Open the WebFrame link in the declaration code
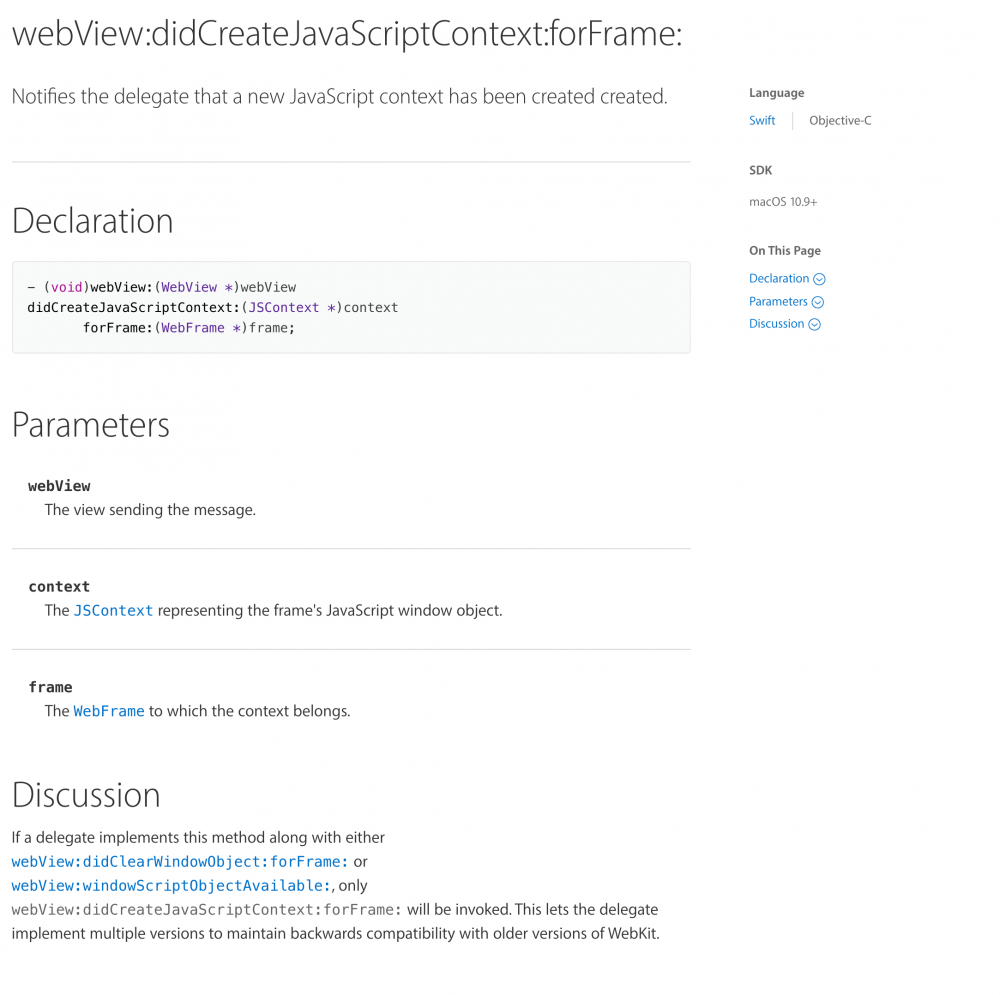The height and width of the screenshot is (995, 1000). point(193,327)
